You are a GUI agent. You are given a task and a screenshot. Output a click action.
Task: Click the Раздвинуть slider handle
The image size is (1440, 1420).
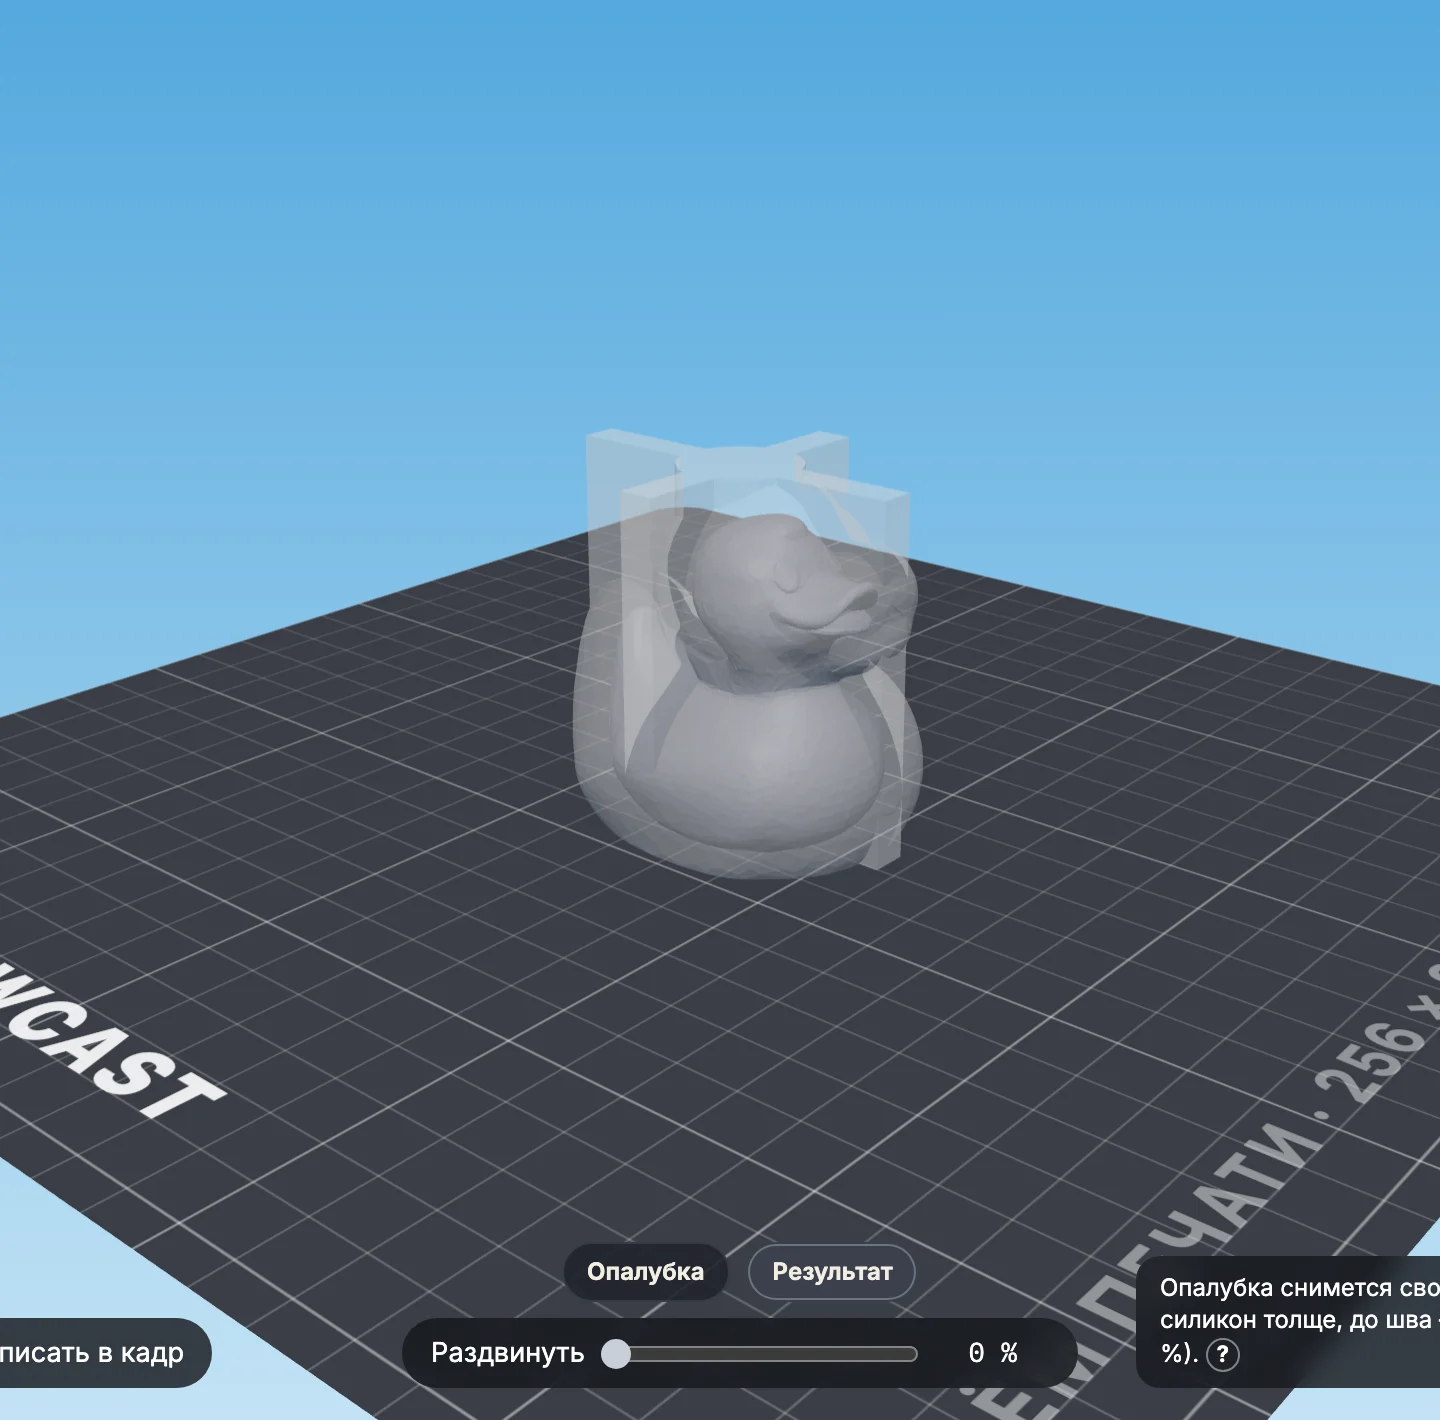(x=616, y=1354)
